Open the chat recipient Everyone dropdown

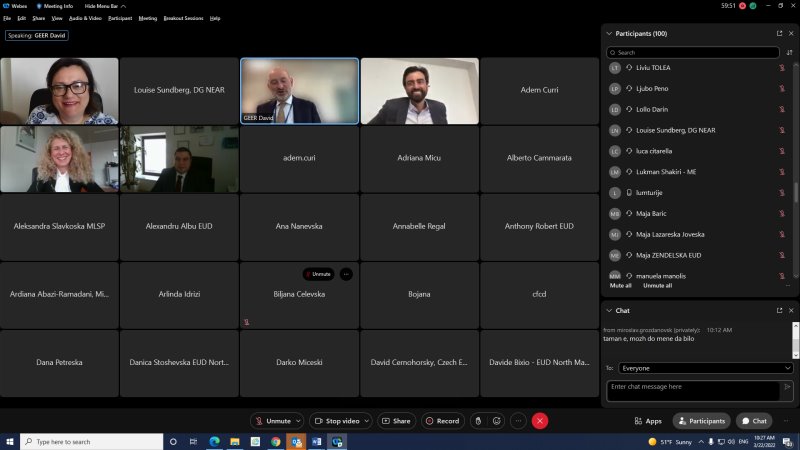[x=706, y=368]
